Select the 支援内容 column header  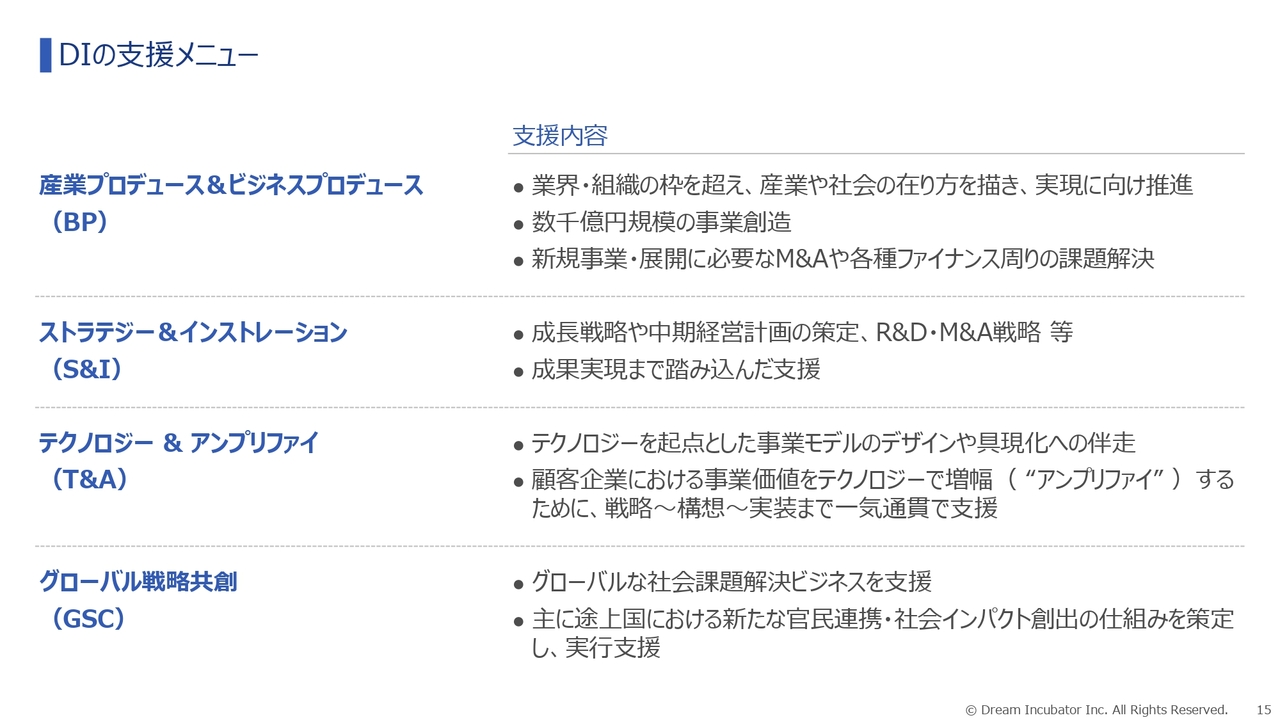(x=560, y=136)
